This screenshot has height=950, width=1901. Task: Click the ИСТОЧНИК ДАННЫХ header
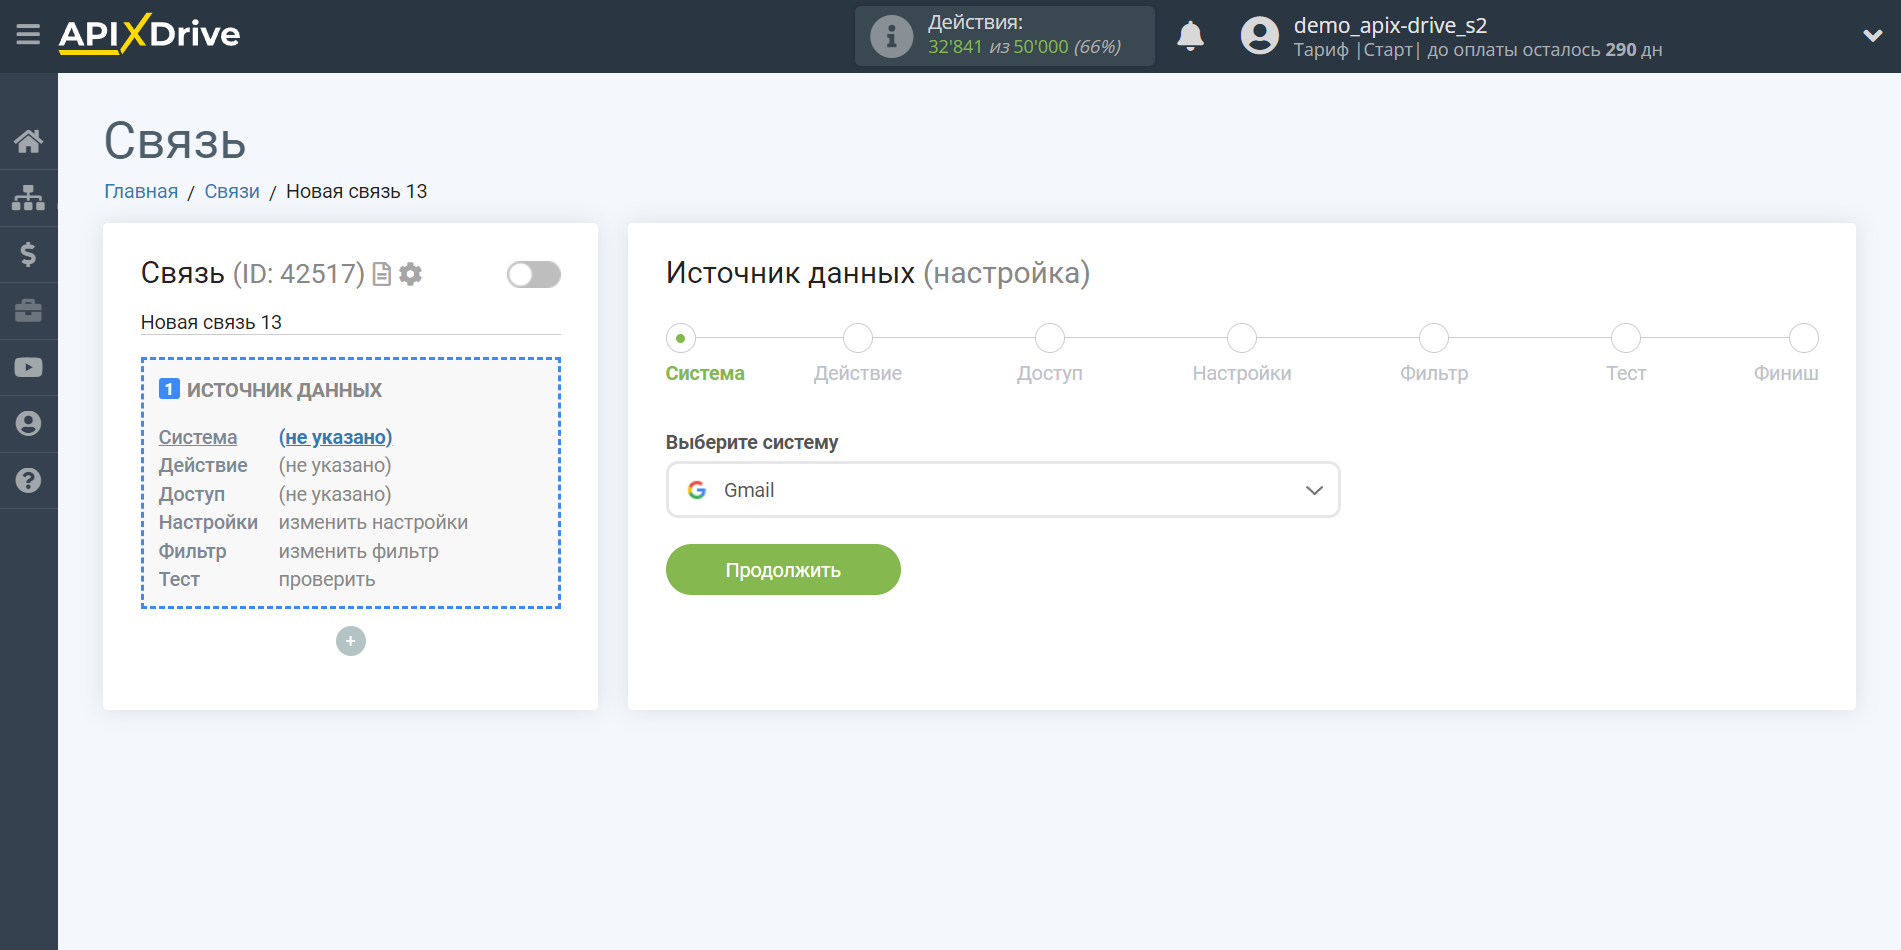(284, 390)
